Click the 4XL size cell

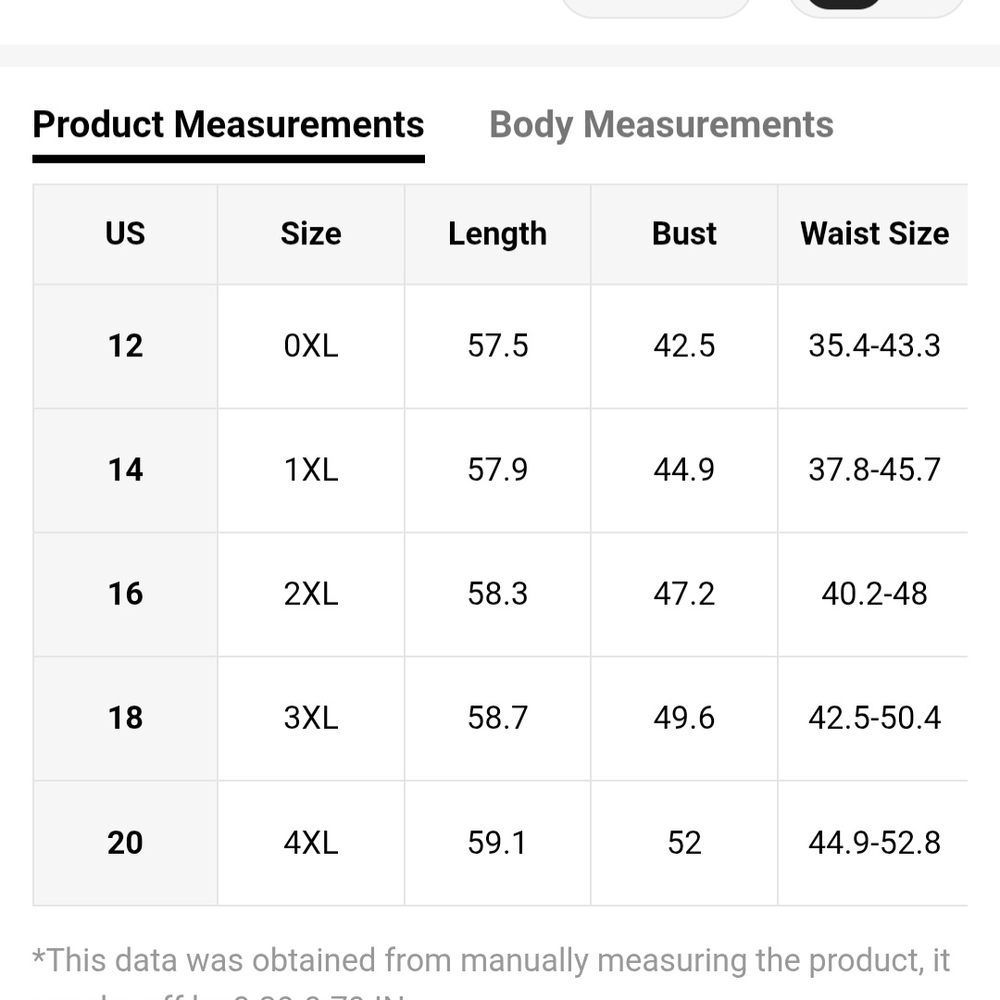coord(311,842)
